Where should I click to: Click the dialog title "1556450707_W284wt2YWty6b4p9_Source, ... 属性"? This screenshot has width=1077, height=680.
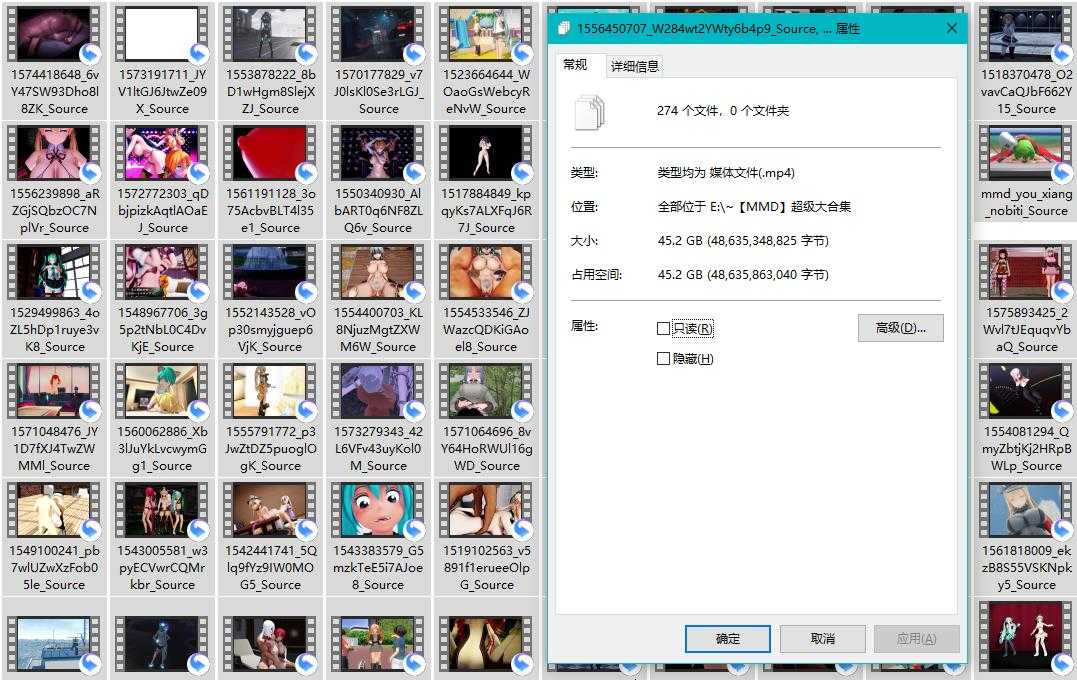(718, 29)
